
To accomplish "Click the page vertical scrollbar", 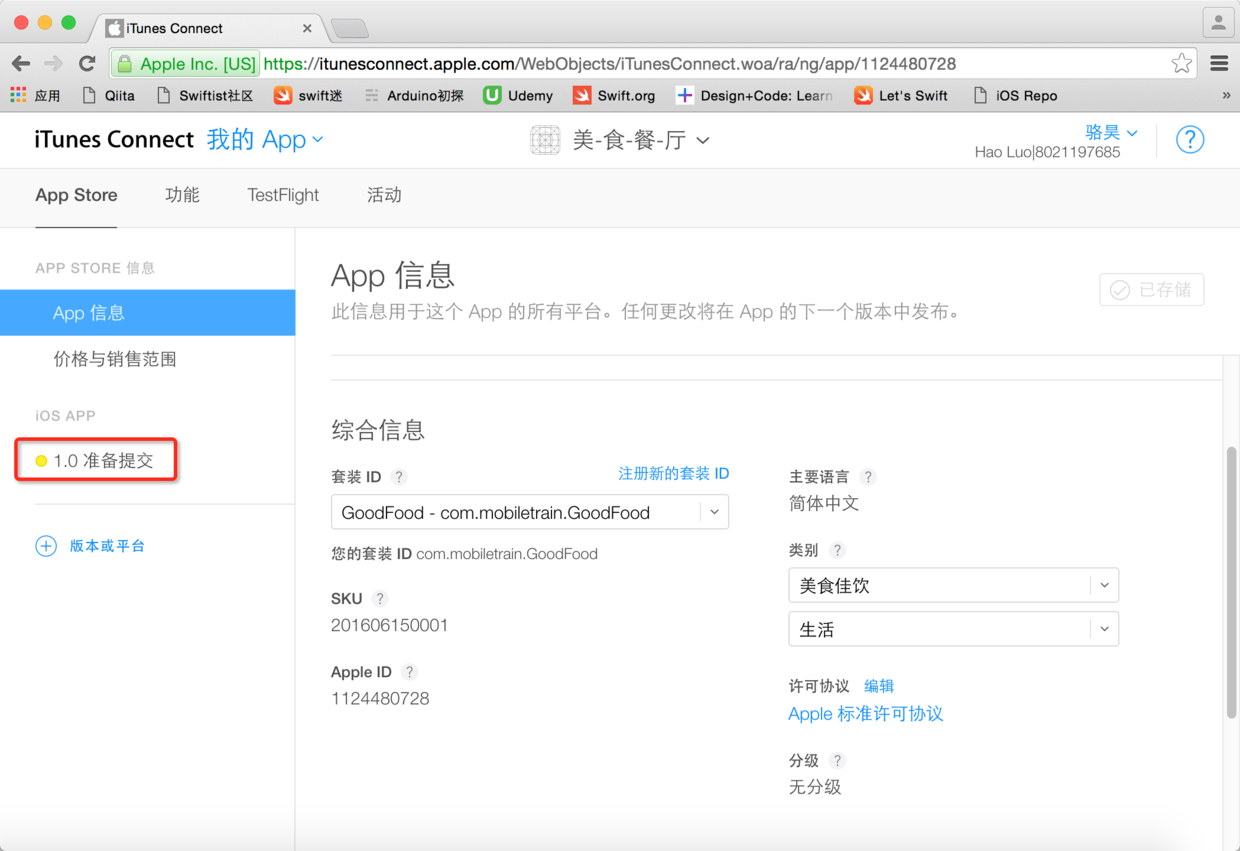I will click(x=1232, y=582).
